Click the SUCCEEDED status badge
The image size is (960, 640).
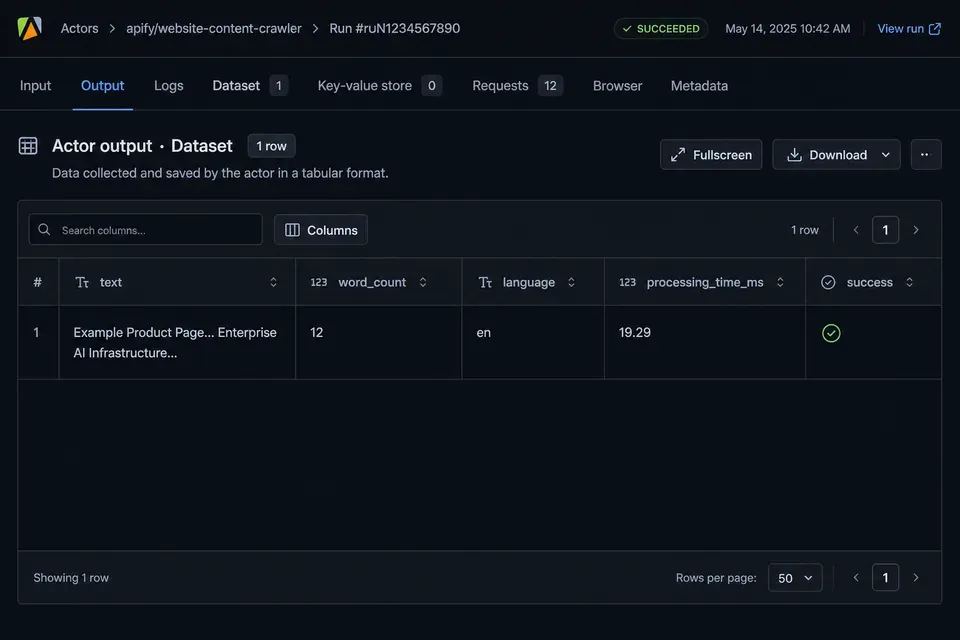pyautogui.click(x=661, y=29)
